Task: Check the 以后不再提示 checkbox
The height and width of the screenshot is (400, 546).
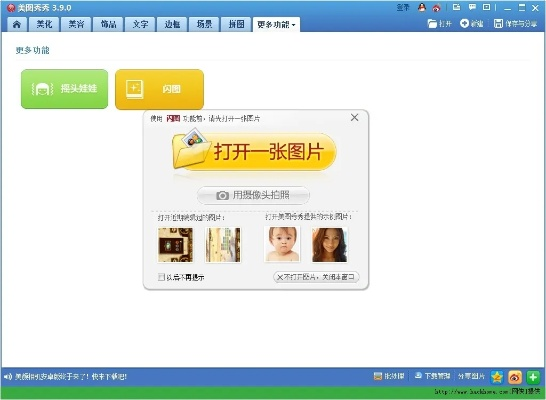Action: point(161,277)
